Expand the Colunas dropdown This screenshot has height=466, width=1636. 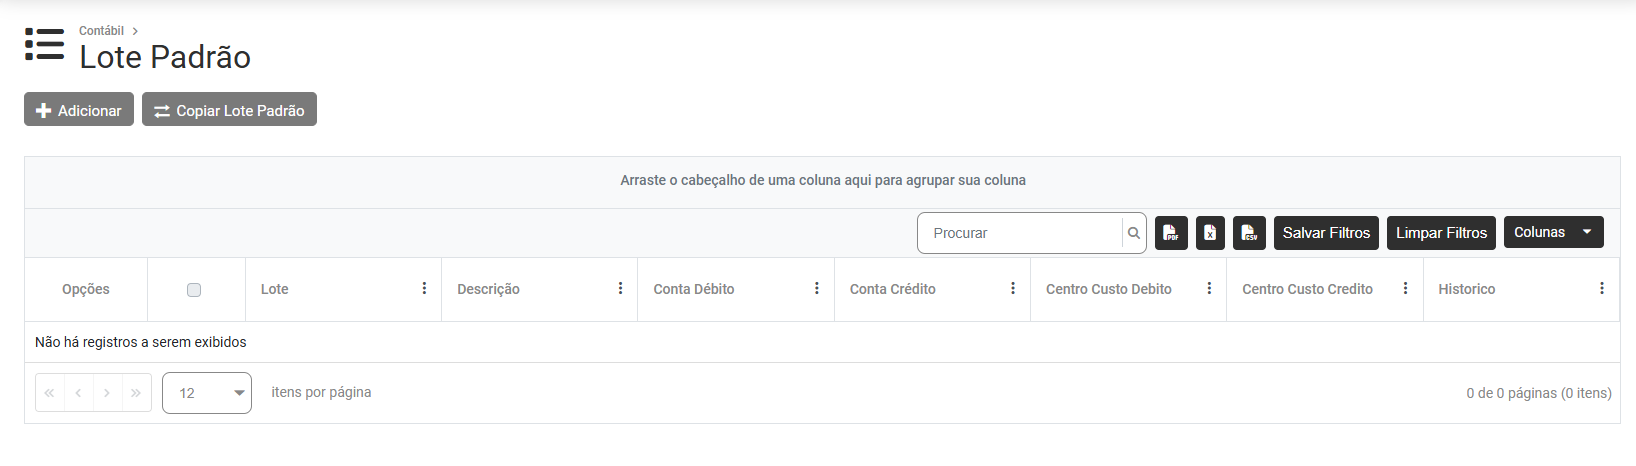[x=1553, y=232]
